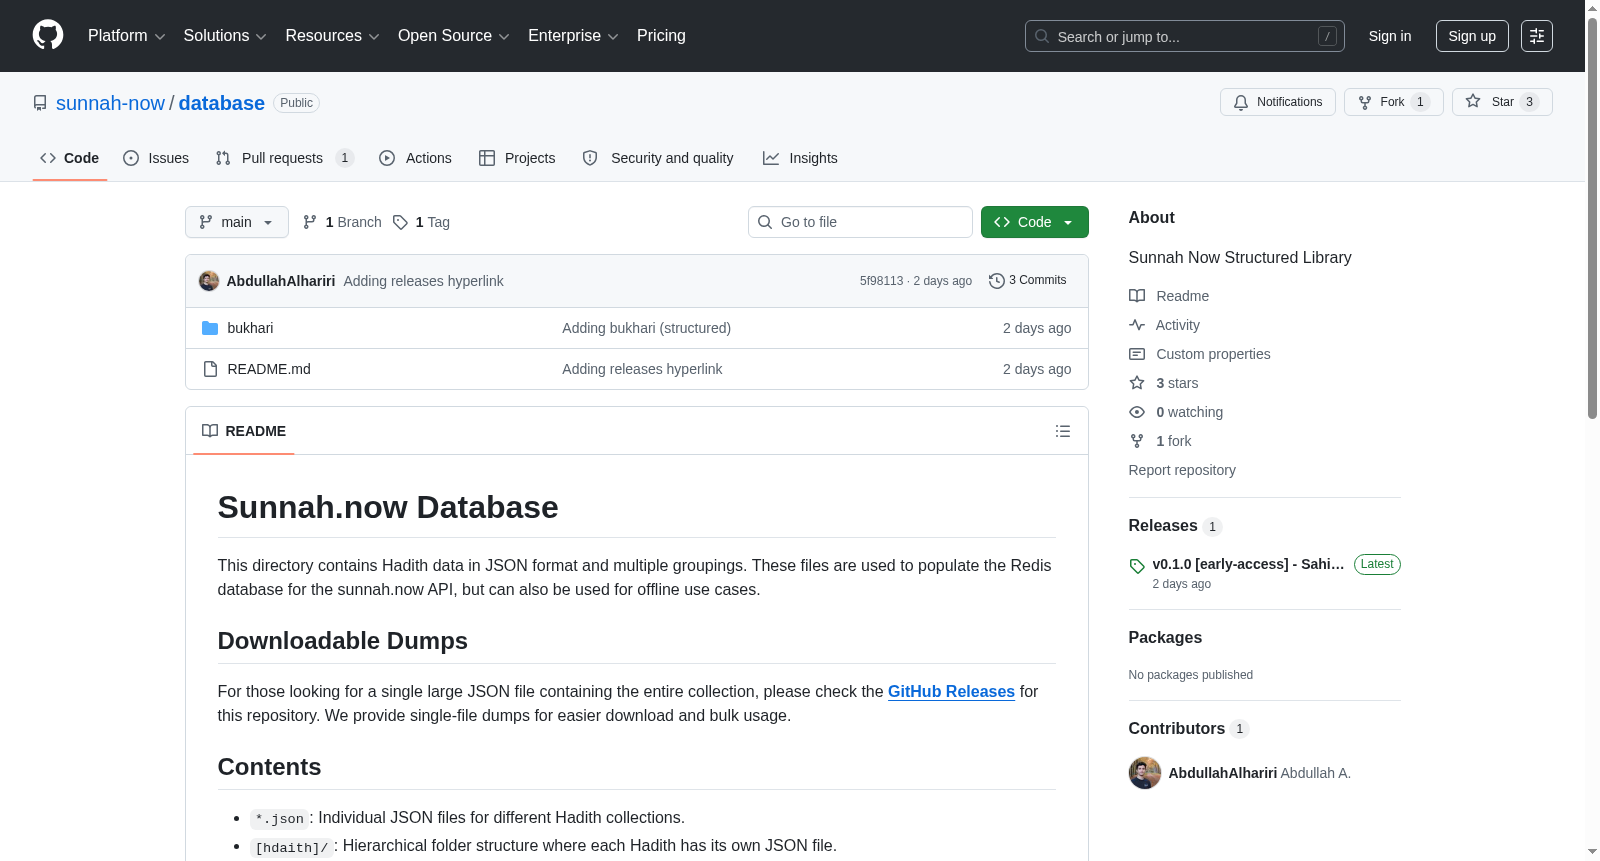Focus the 'Go to file' search field
This screenshot has width=1600, height=861.
point(860,222)
